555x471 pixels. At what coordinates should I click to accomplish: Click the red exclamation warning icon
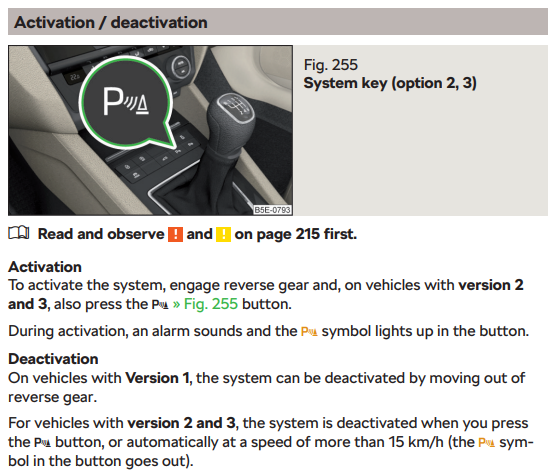175,234
